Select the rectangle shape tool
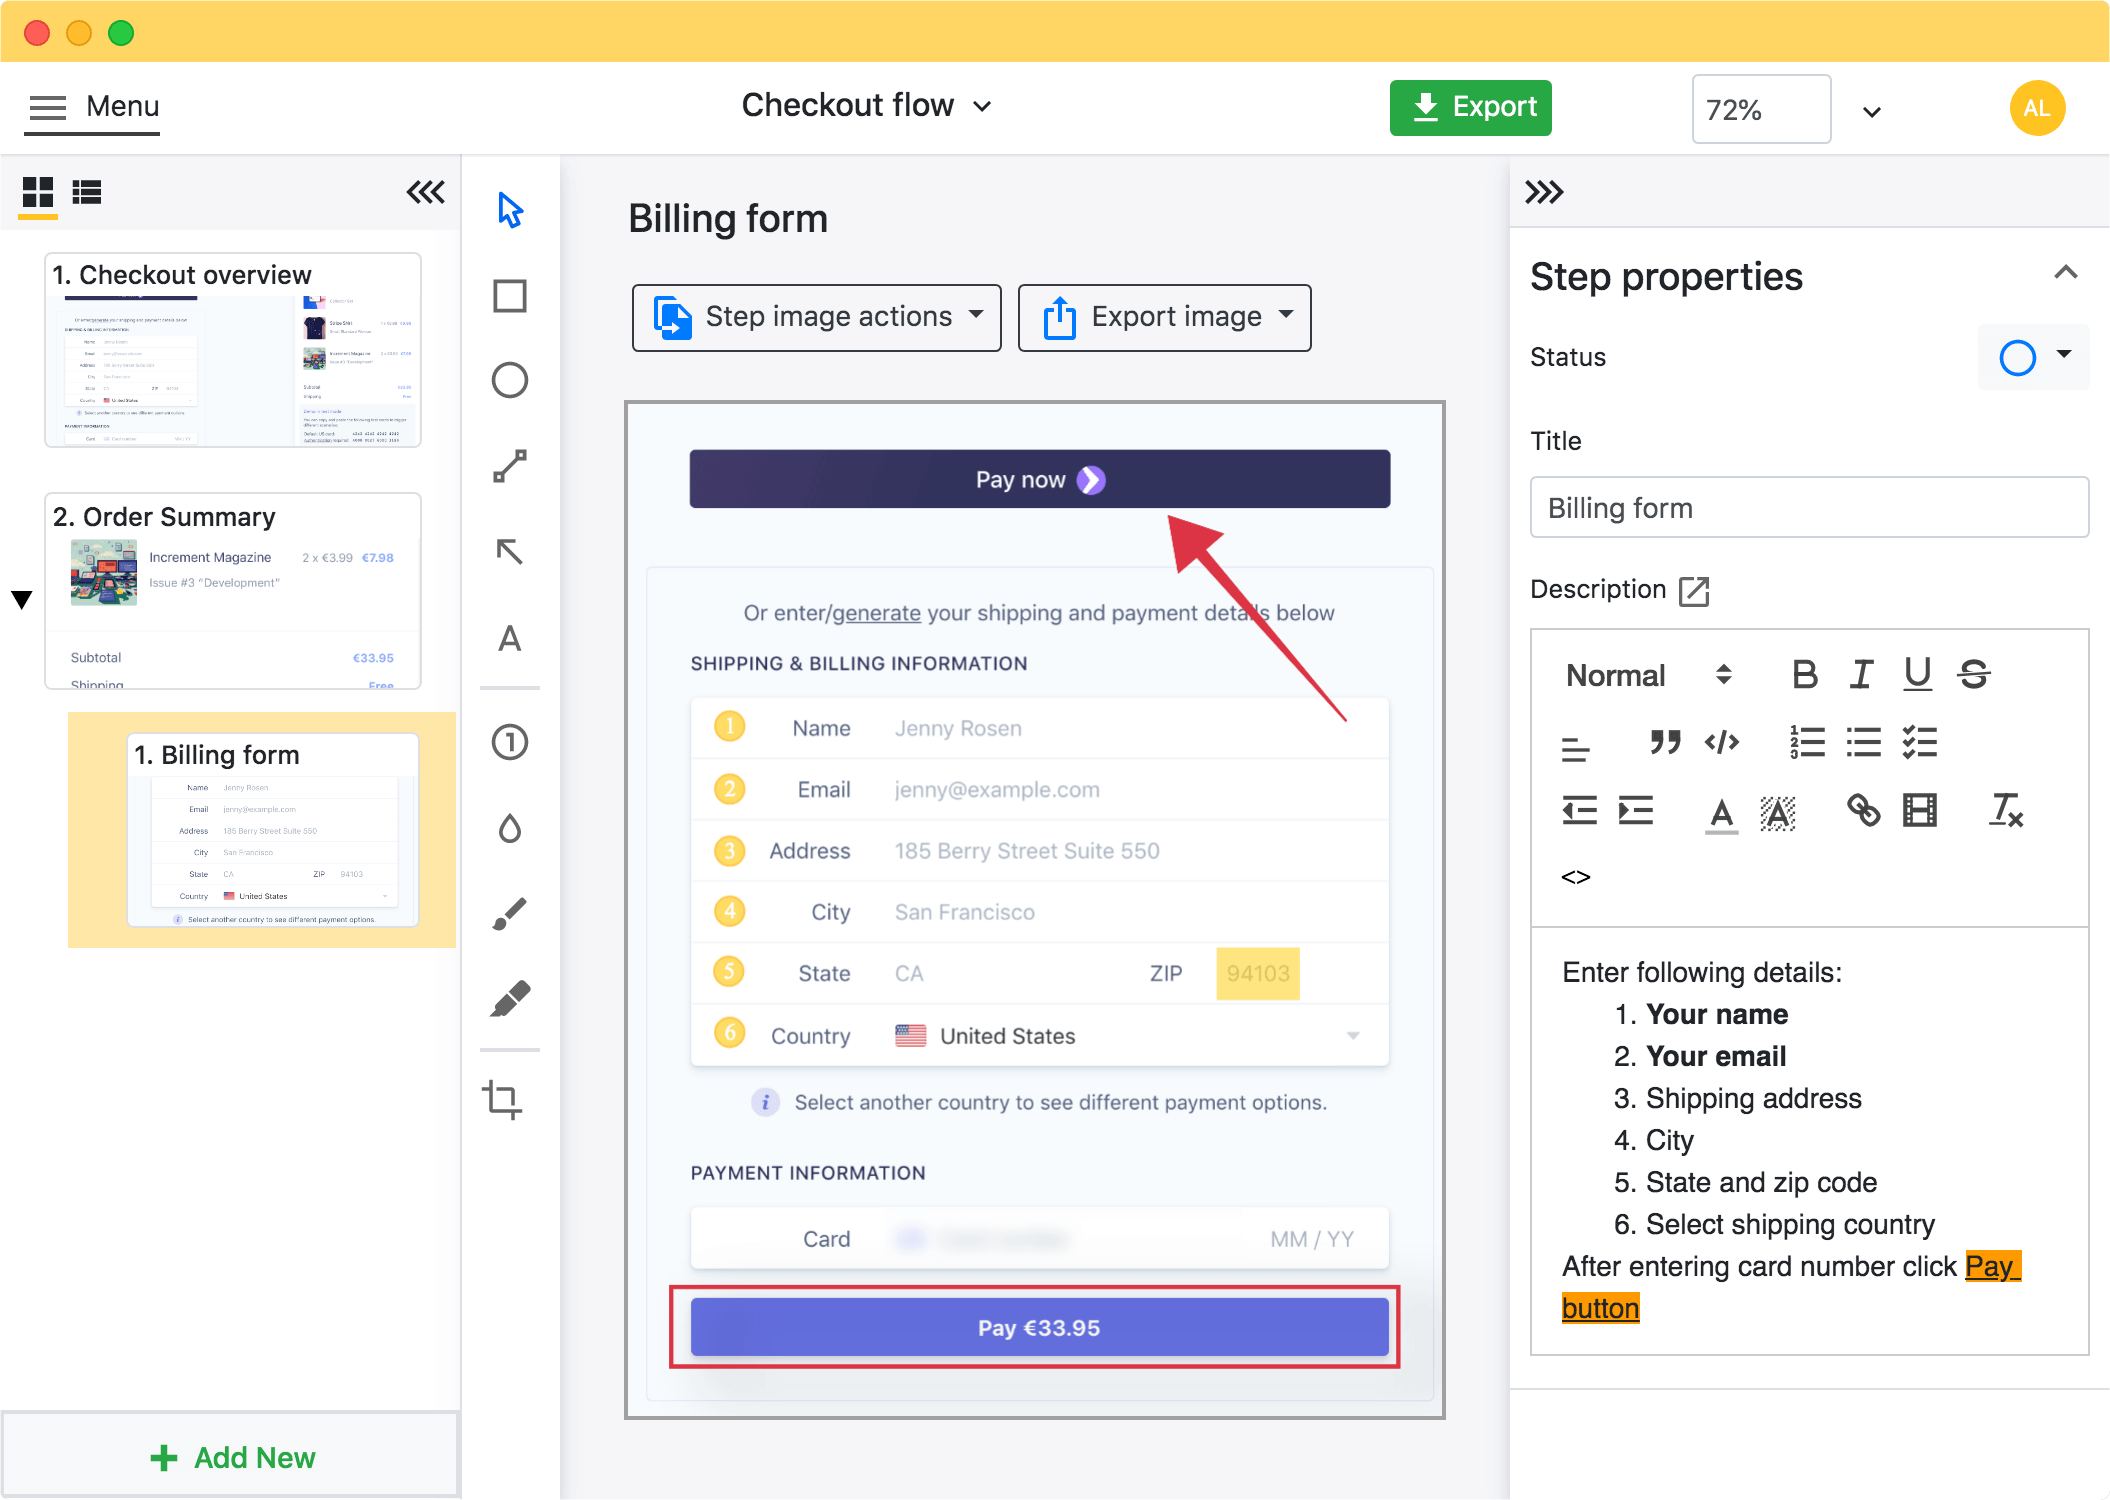The image size is (2110, 1500). (510, 296)
